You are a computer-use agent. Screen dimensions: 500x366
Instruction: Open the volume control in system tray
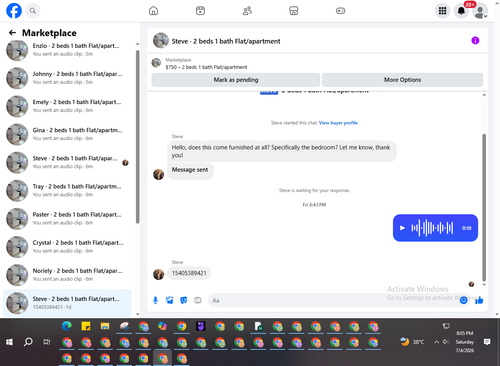coord(446,342)
